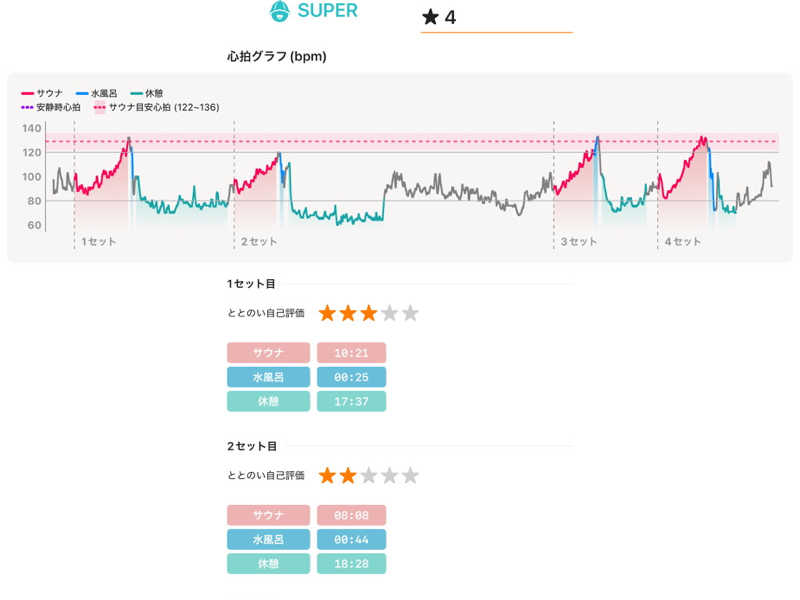This screenshot has height=600, width=800.
Task: Toggle 安静時心拍 legend entry
Action: [x=51, y=107]
